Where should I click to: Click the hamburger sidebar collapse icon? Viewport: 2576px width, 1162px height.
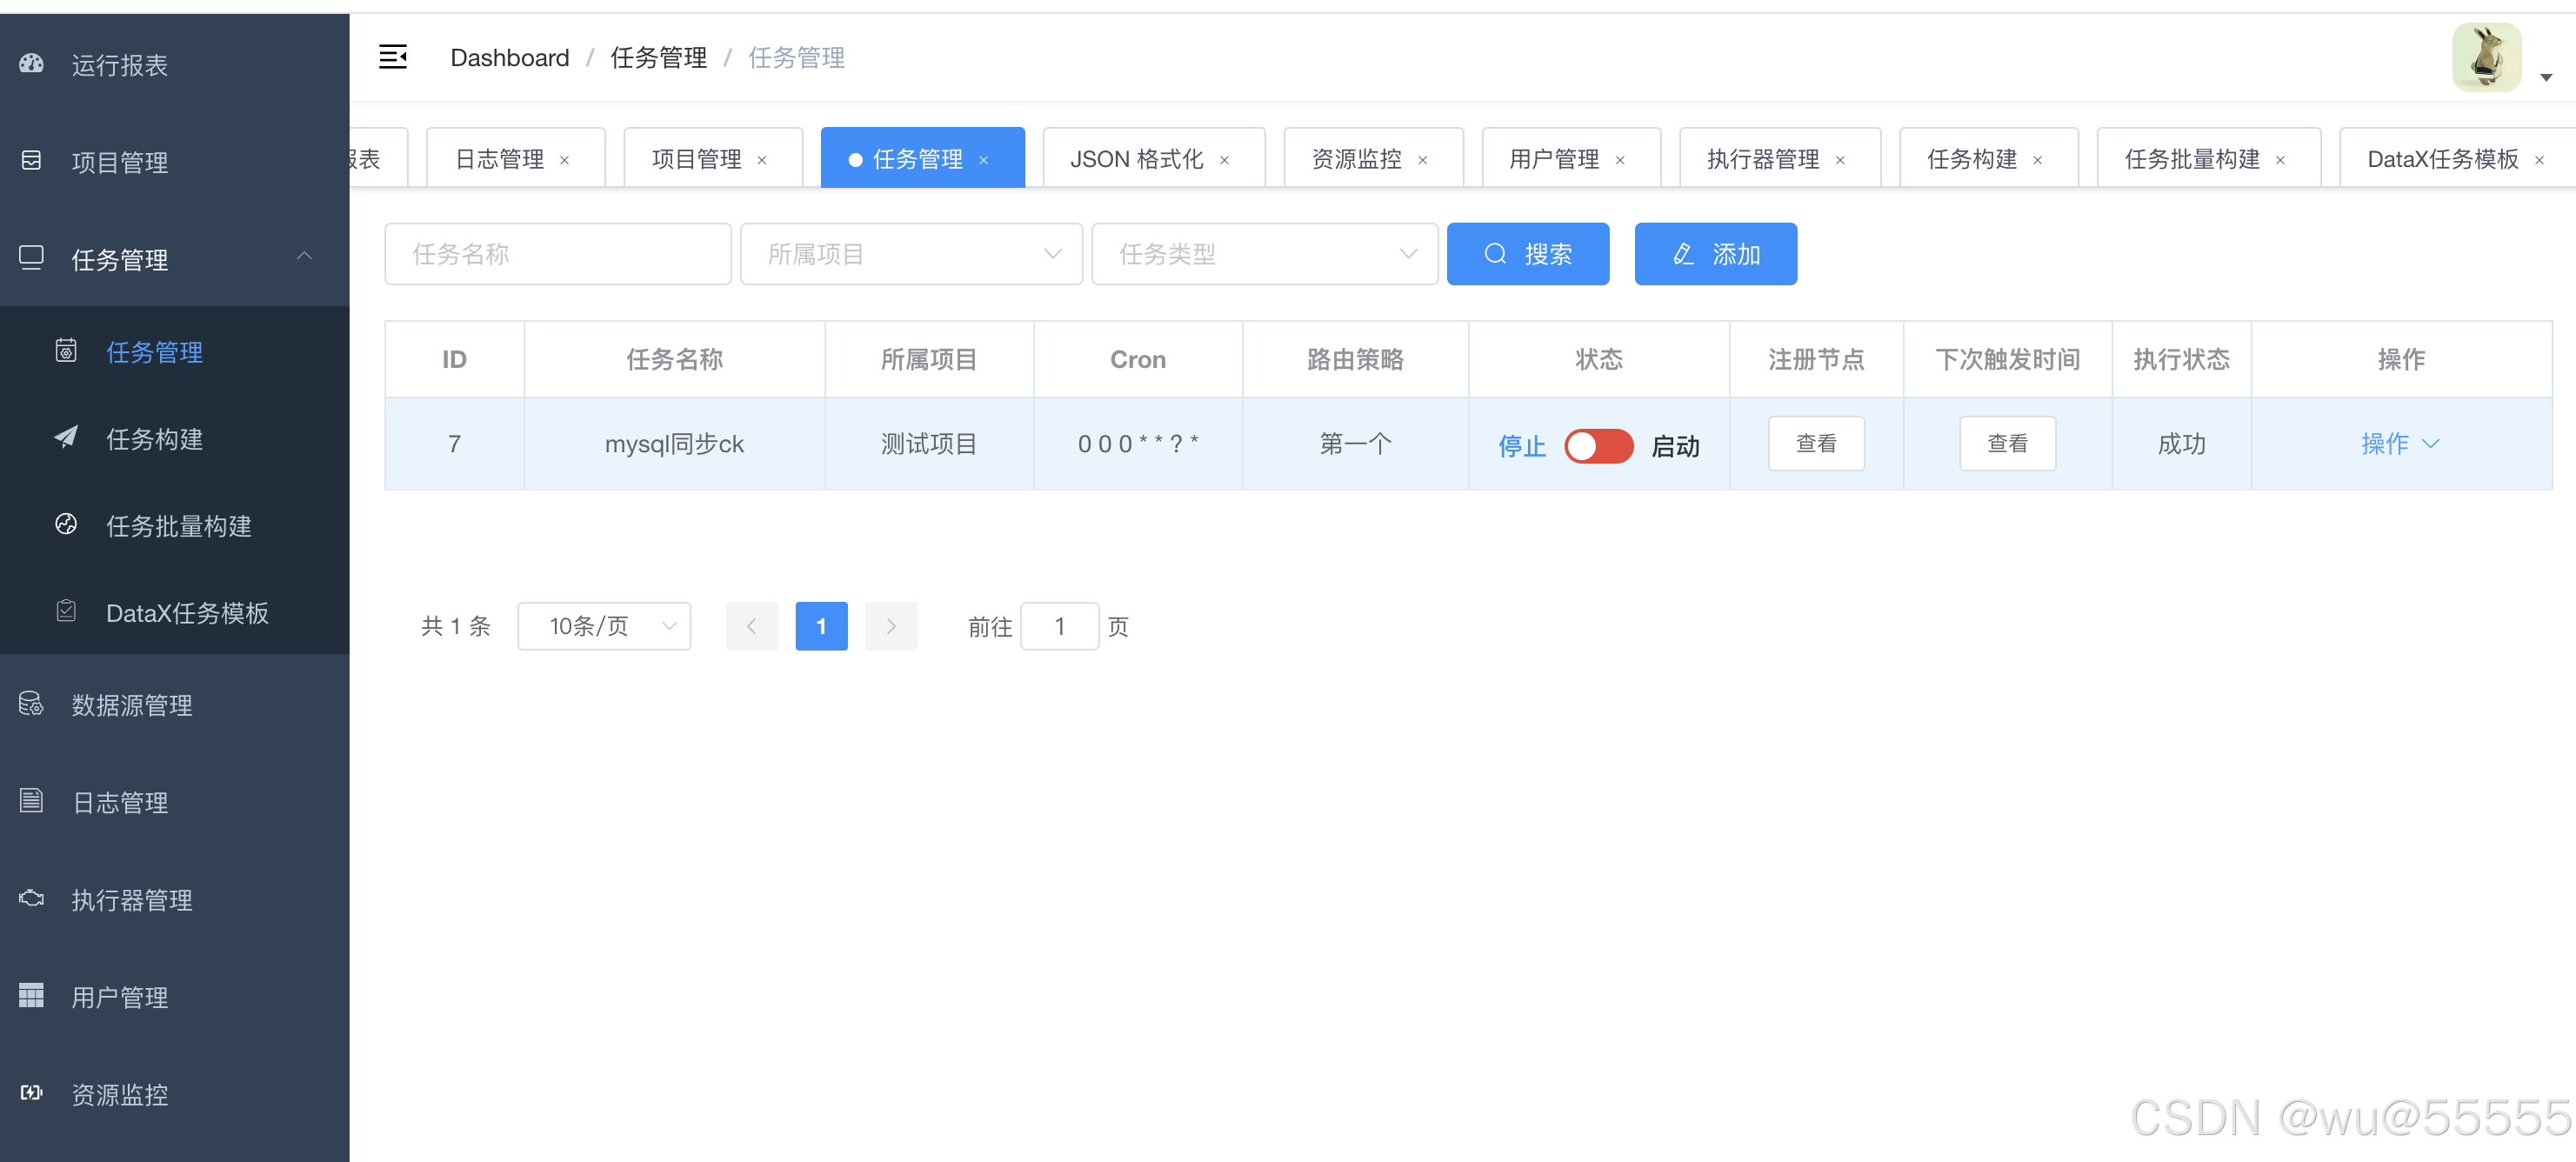click(392, 57)
